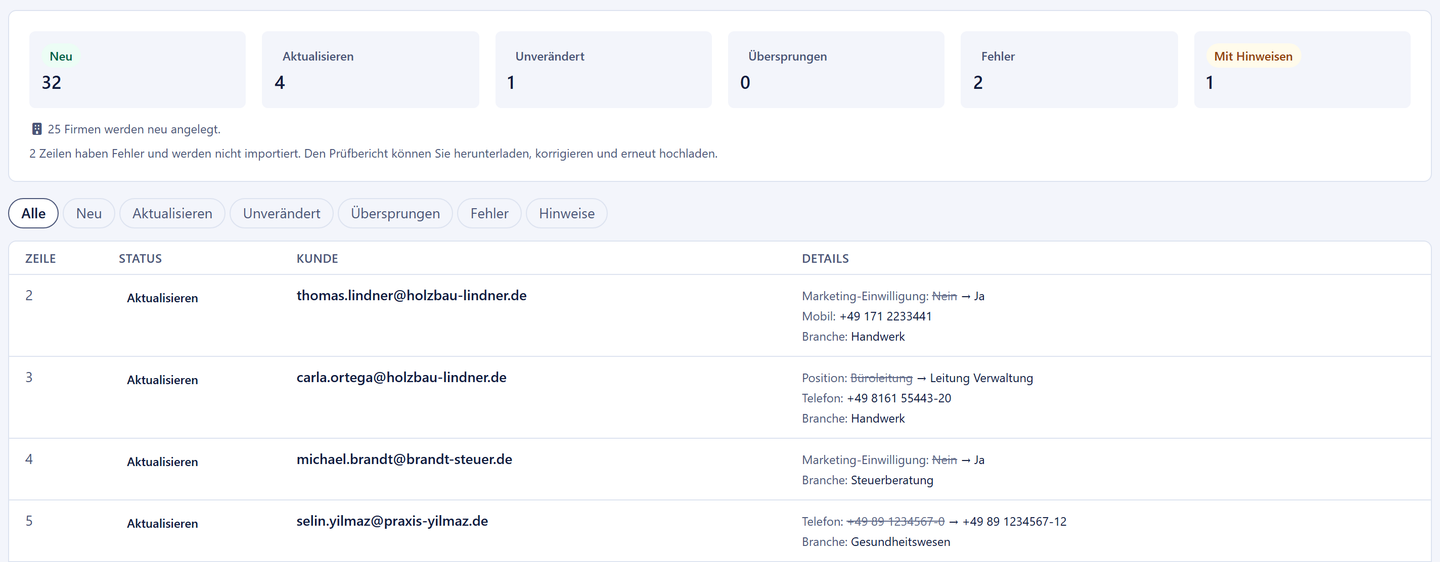The height and width of the screenshot is (562, 1440).
Task: Select the Alle filter tab
Action: (33, 213)
